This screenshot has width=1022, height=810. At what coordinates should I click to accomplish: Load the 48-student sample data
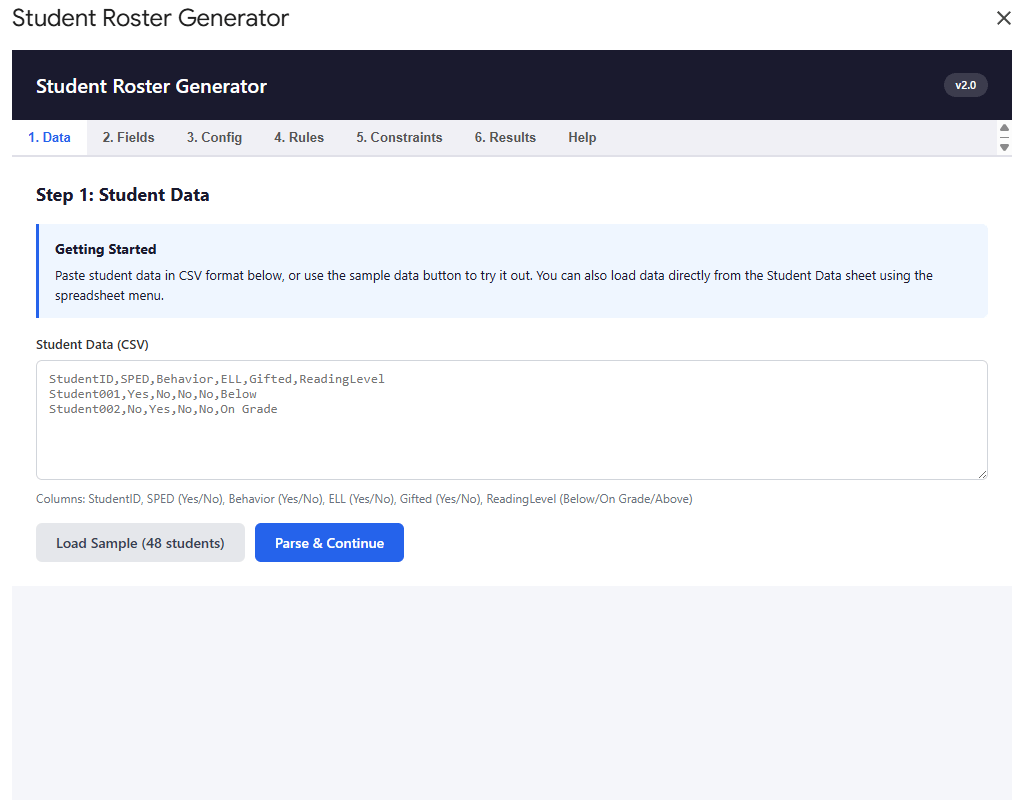coord(140,543)
